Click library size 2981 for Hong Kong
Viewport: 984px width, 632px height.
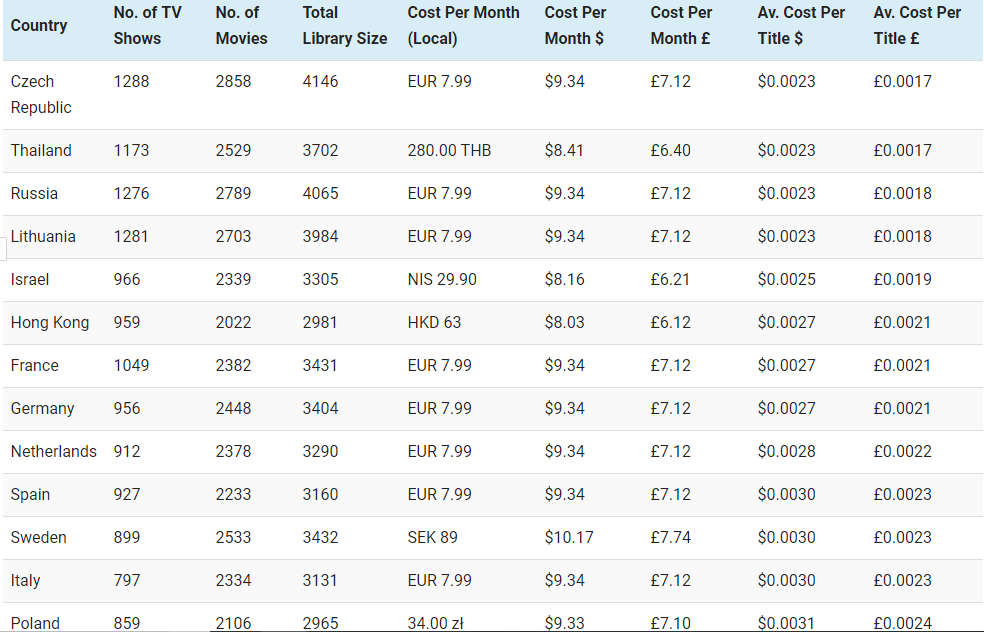[320, 323]
